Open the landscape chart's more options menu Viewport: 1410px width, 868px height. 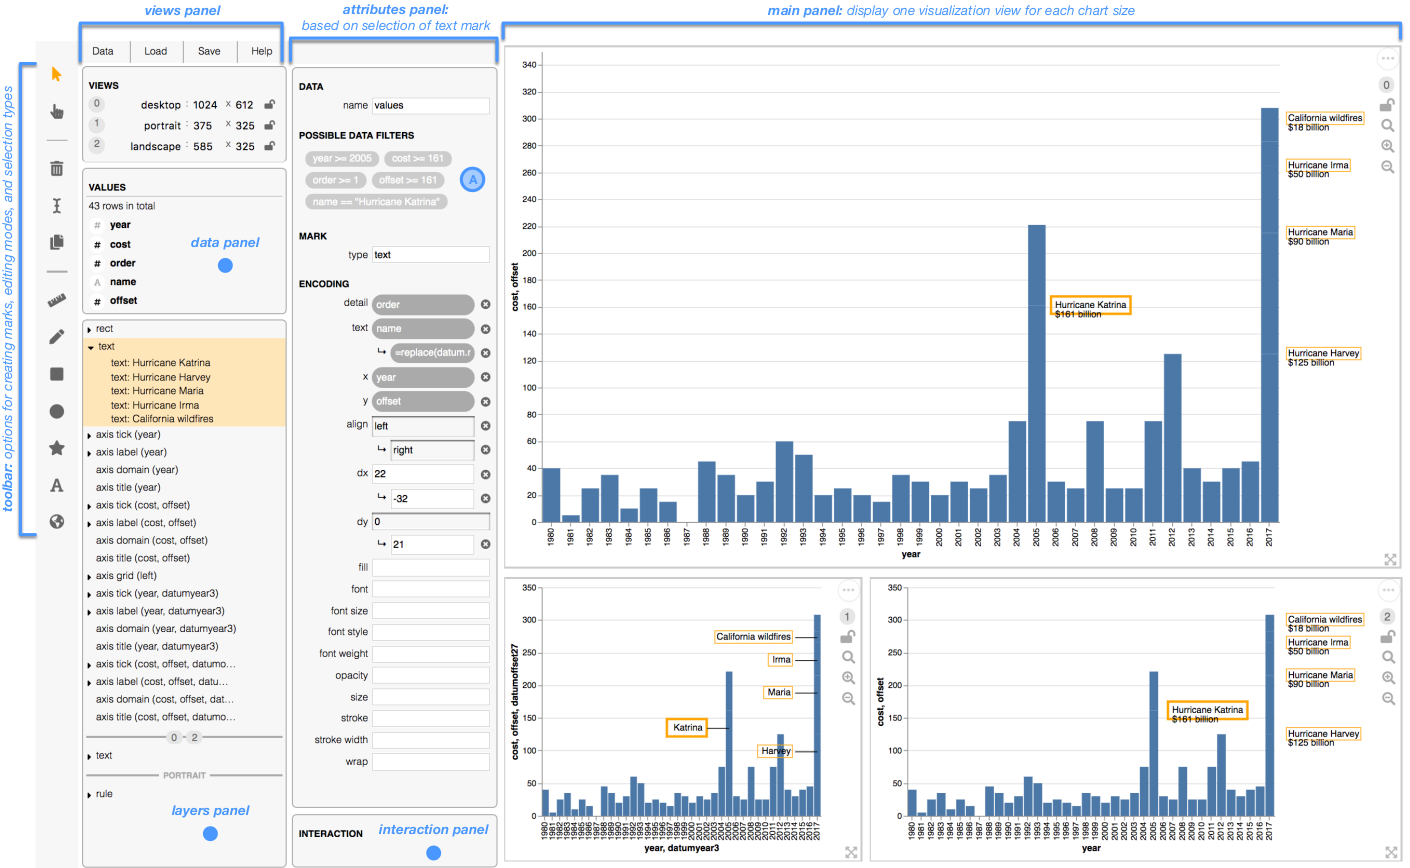tap(1387, 589)
